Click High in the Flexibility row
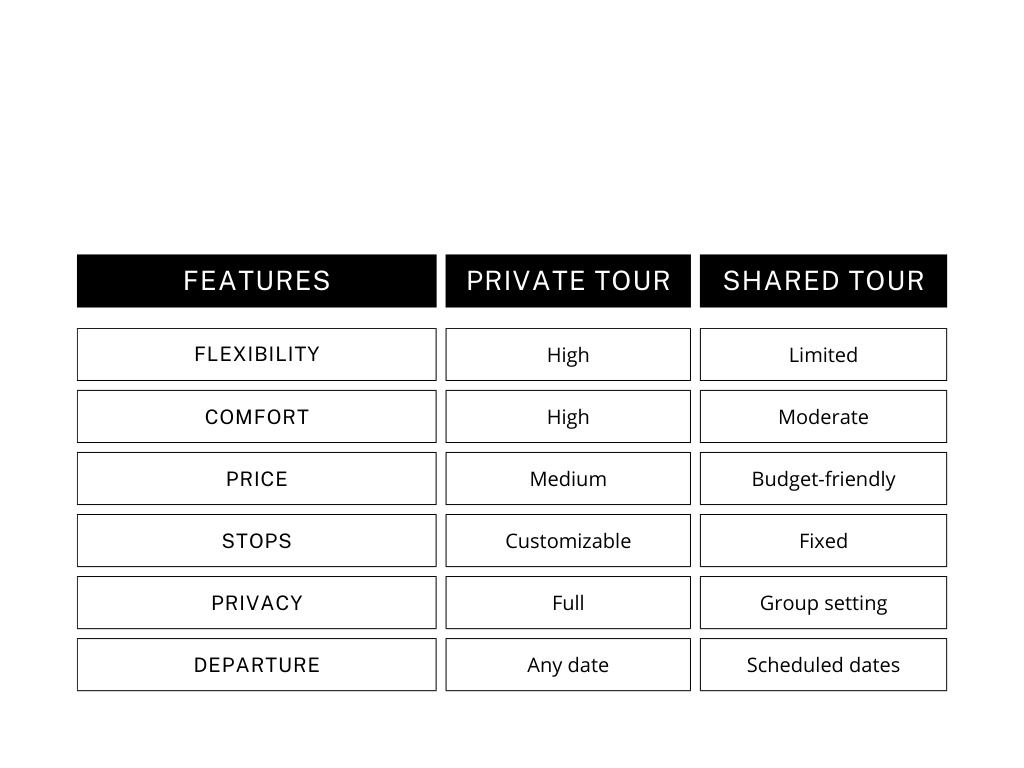 (568, 355)
